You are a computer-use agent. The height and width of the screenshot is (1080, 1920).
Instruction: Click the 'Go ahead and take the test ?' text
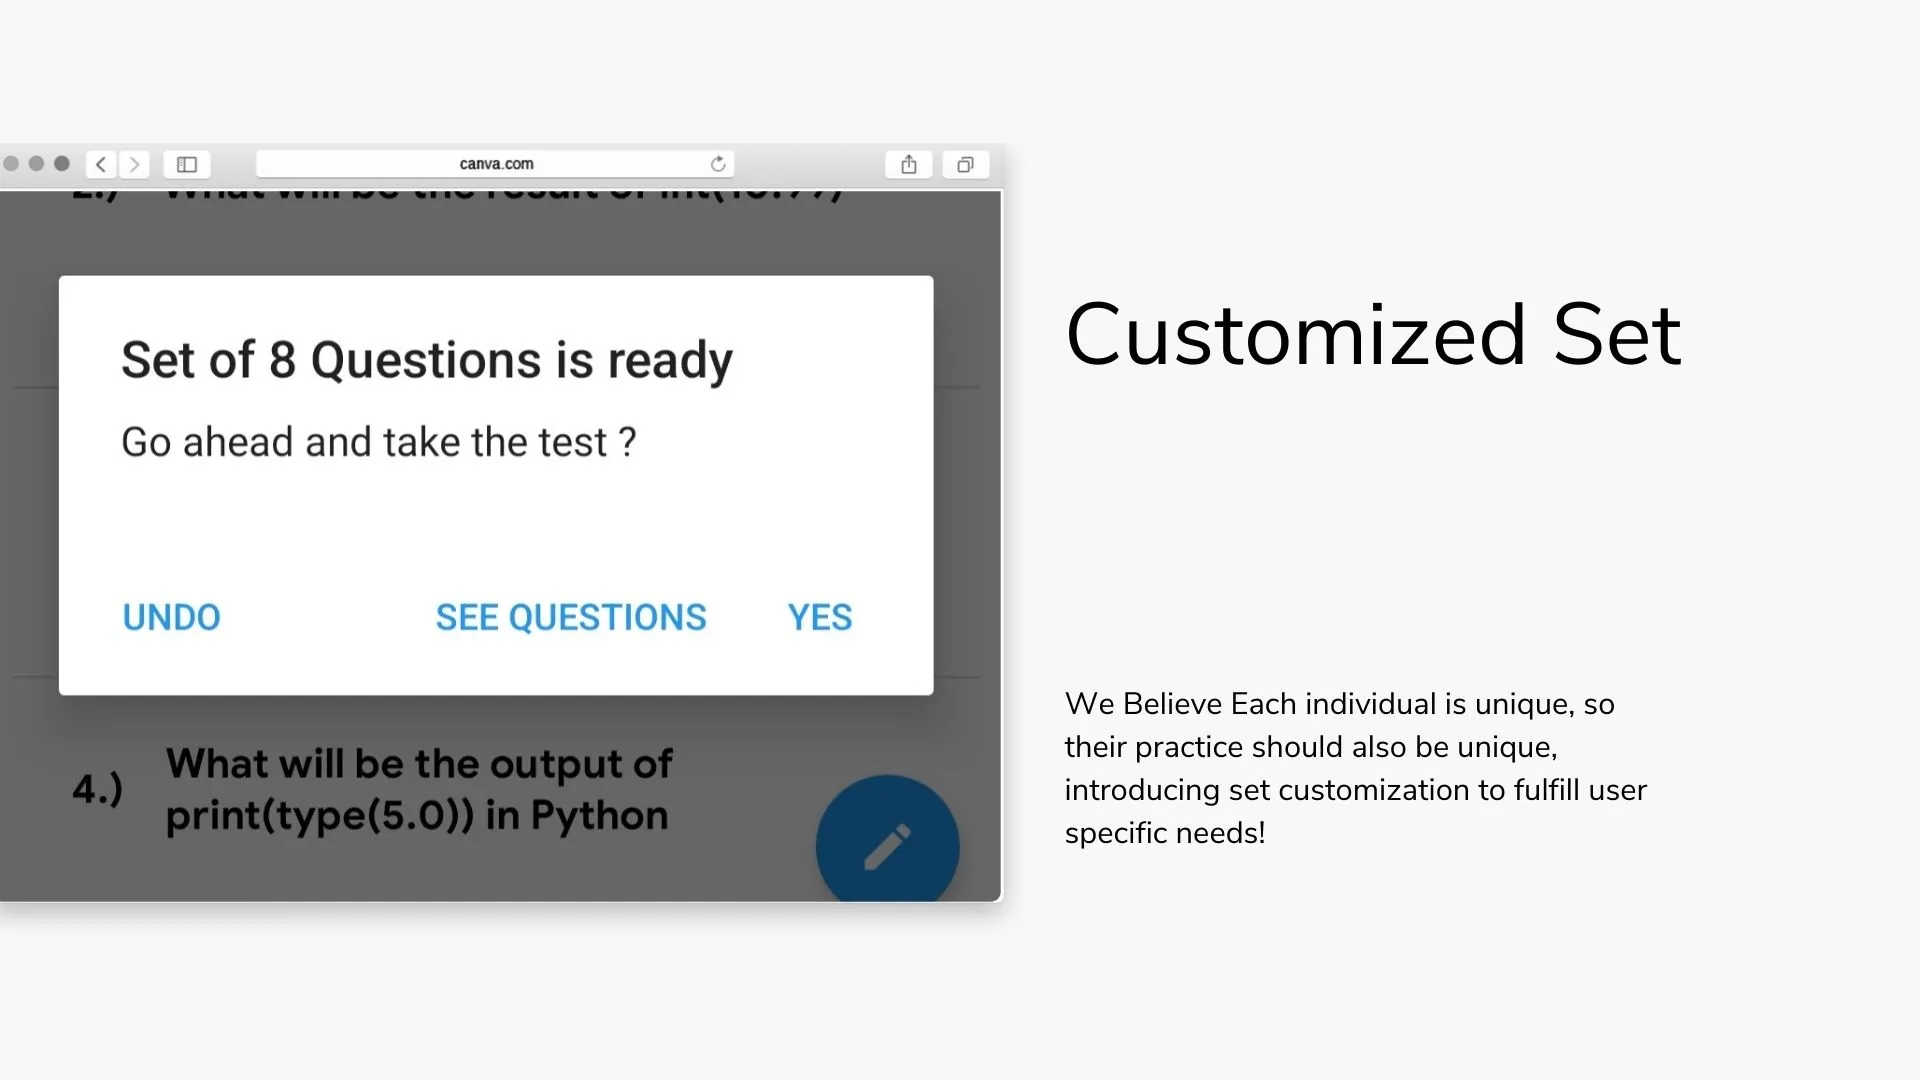pos(378,442)
